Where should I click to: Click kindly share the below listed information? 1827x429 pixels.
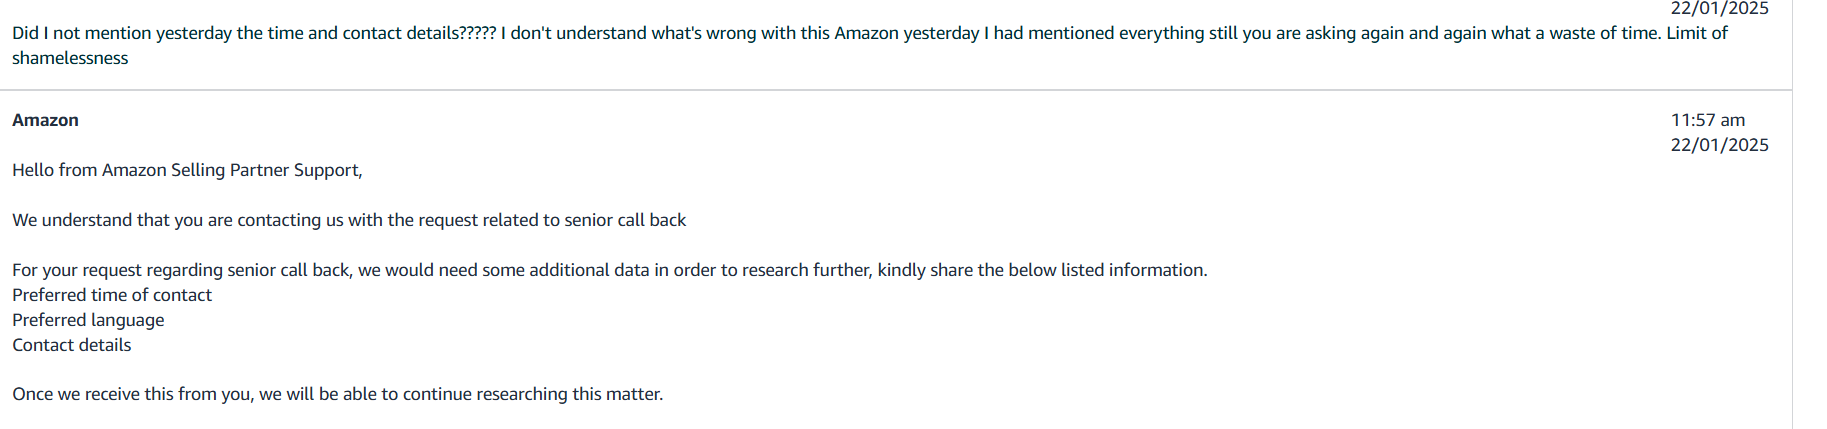point(1042,270)
